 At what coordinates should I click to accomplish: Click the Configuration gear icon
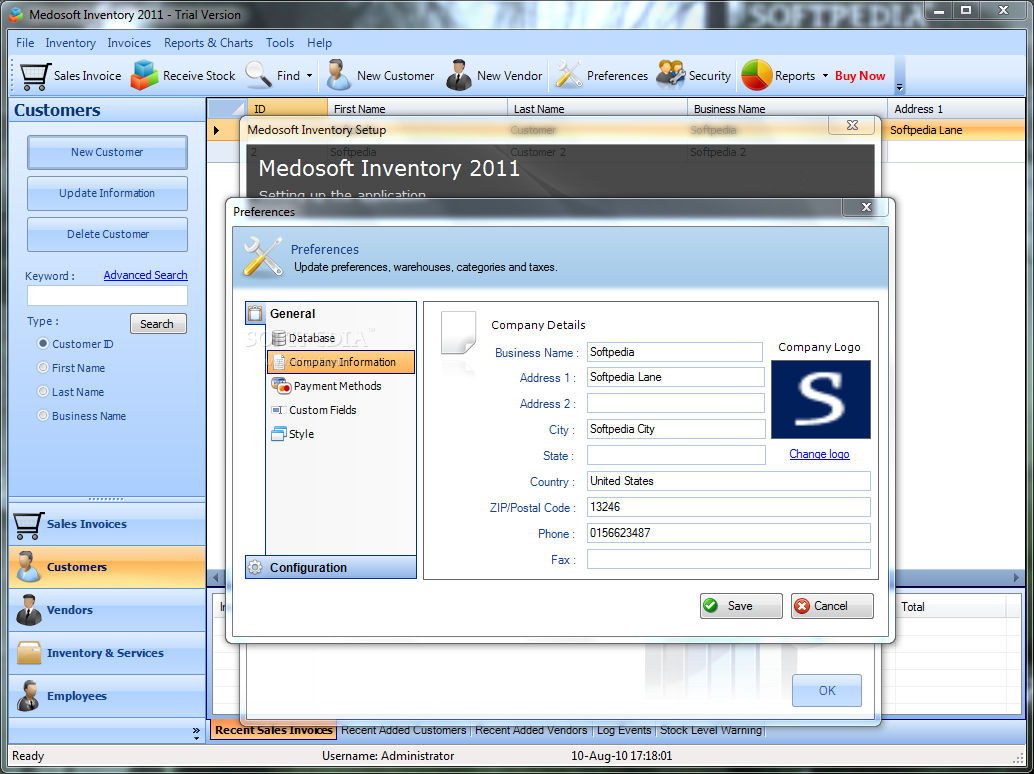tap(255, 568)
